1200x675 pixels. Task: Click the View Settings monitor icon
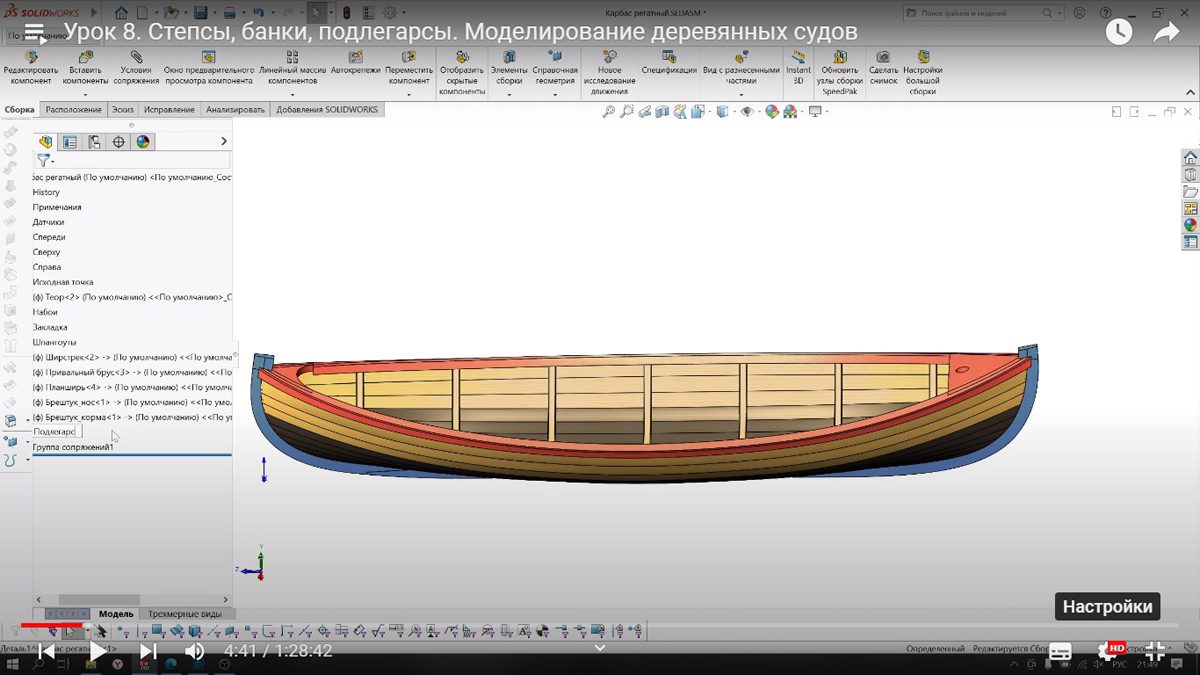click(x=815, y=112)
